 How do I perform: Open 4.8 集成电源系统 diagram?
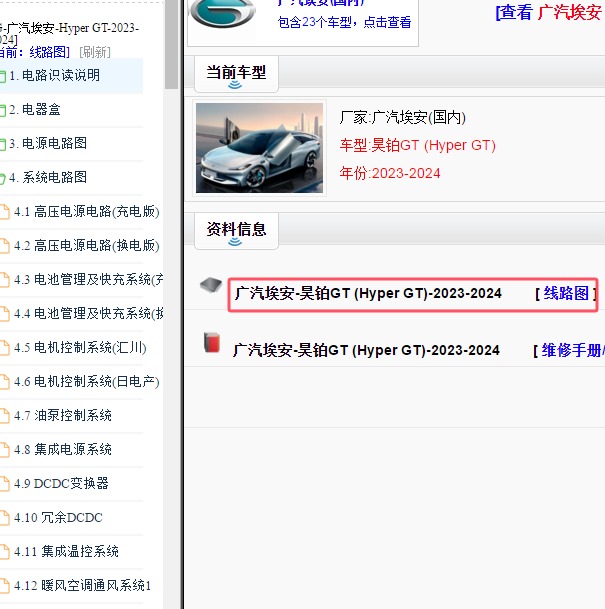point(63,449)
